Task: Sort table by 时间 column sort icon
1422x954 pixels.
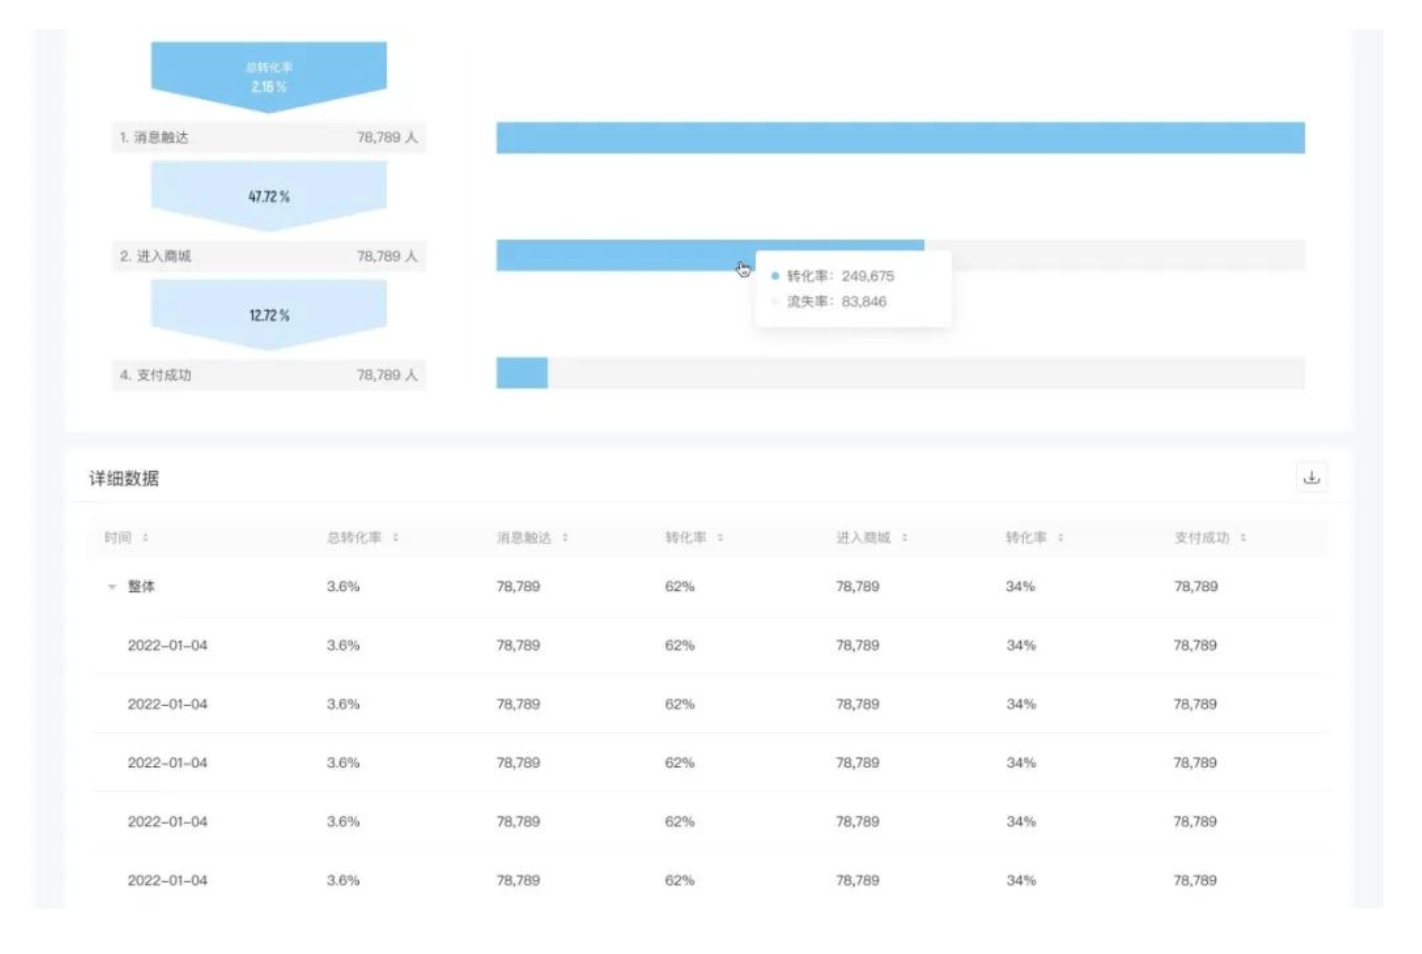Action: click(145, 538)
